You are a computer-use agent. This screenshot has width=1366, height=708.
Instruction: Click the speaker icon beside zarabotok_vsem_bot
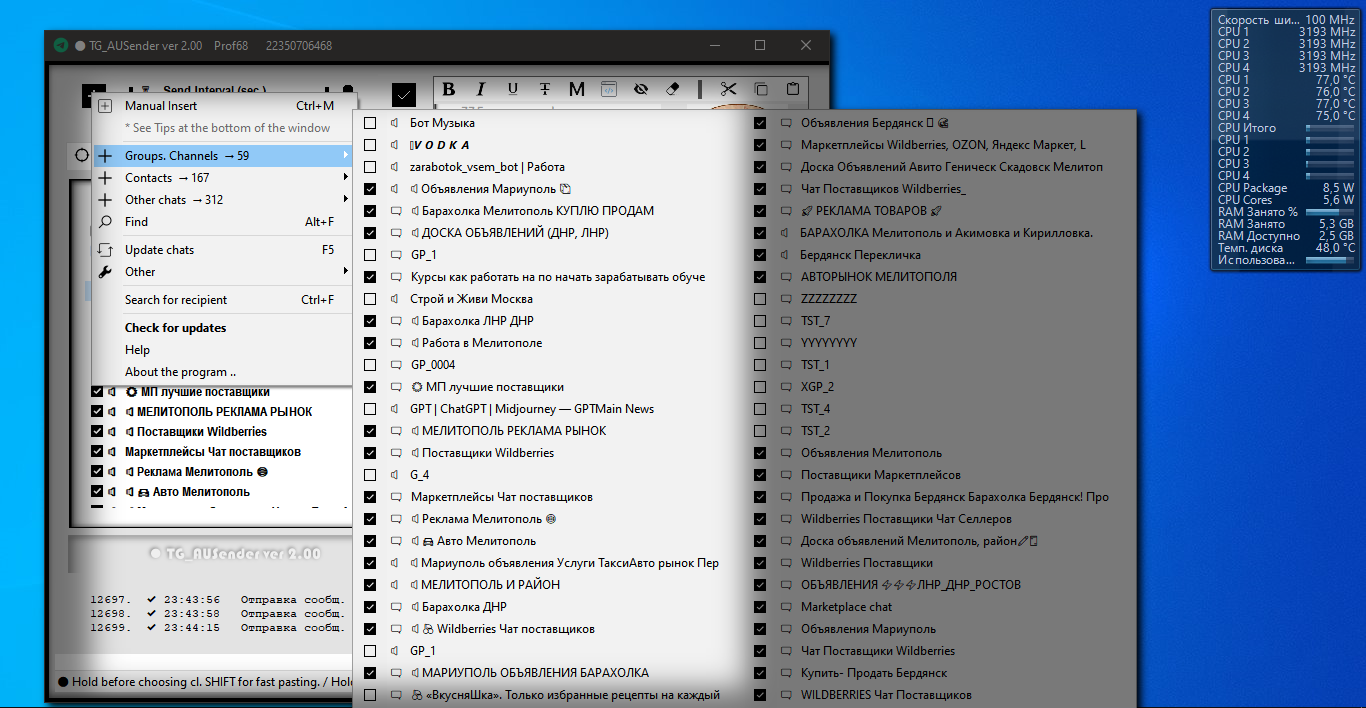(396, 167)
